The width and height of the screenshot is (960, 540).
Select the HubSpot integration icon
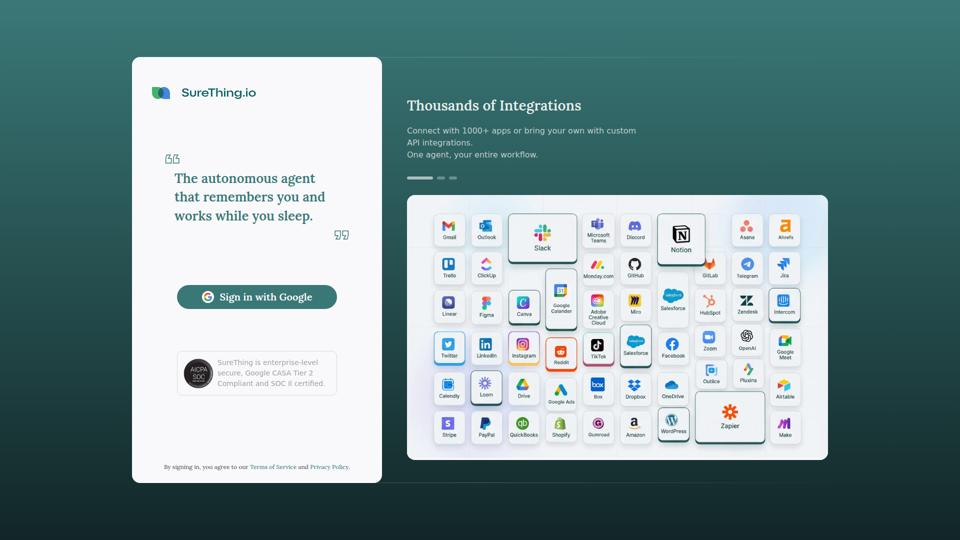tap(710, 305)
